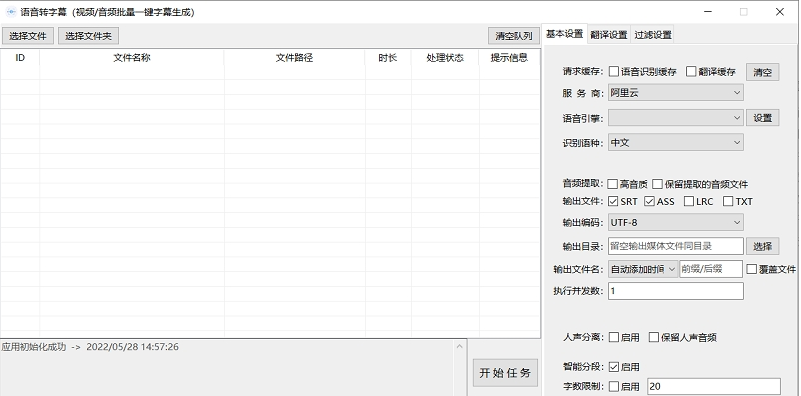This screenshot has height=396, width=801.
Task: Click 选择 to choose output directory
Action: (762, 246)
